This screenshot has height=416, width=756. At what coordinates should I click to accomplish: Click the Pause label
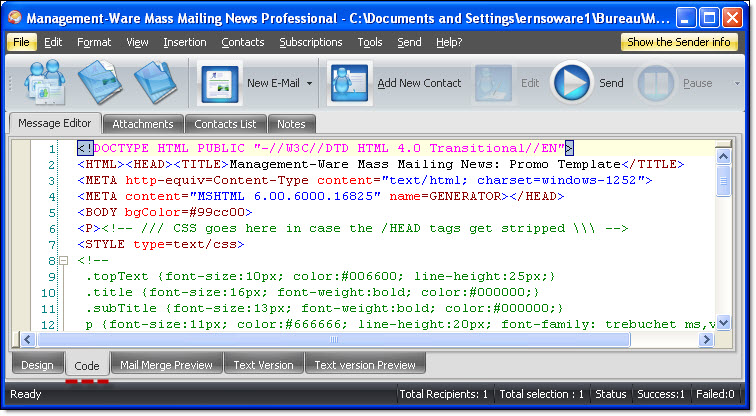click(x=698, y=83)
